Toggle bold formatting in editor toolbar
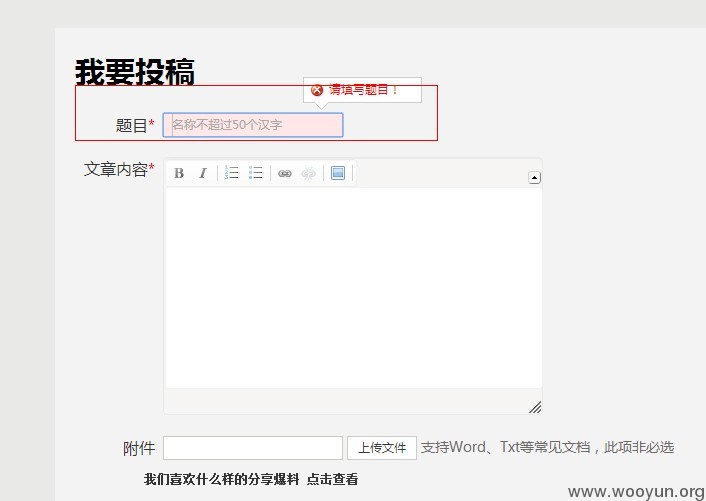 179,173
